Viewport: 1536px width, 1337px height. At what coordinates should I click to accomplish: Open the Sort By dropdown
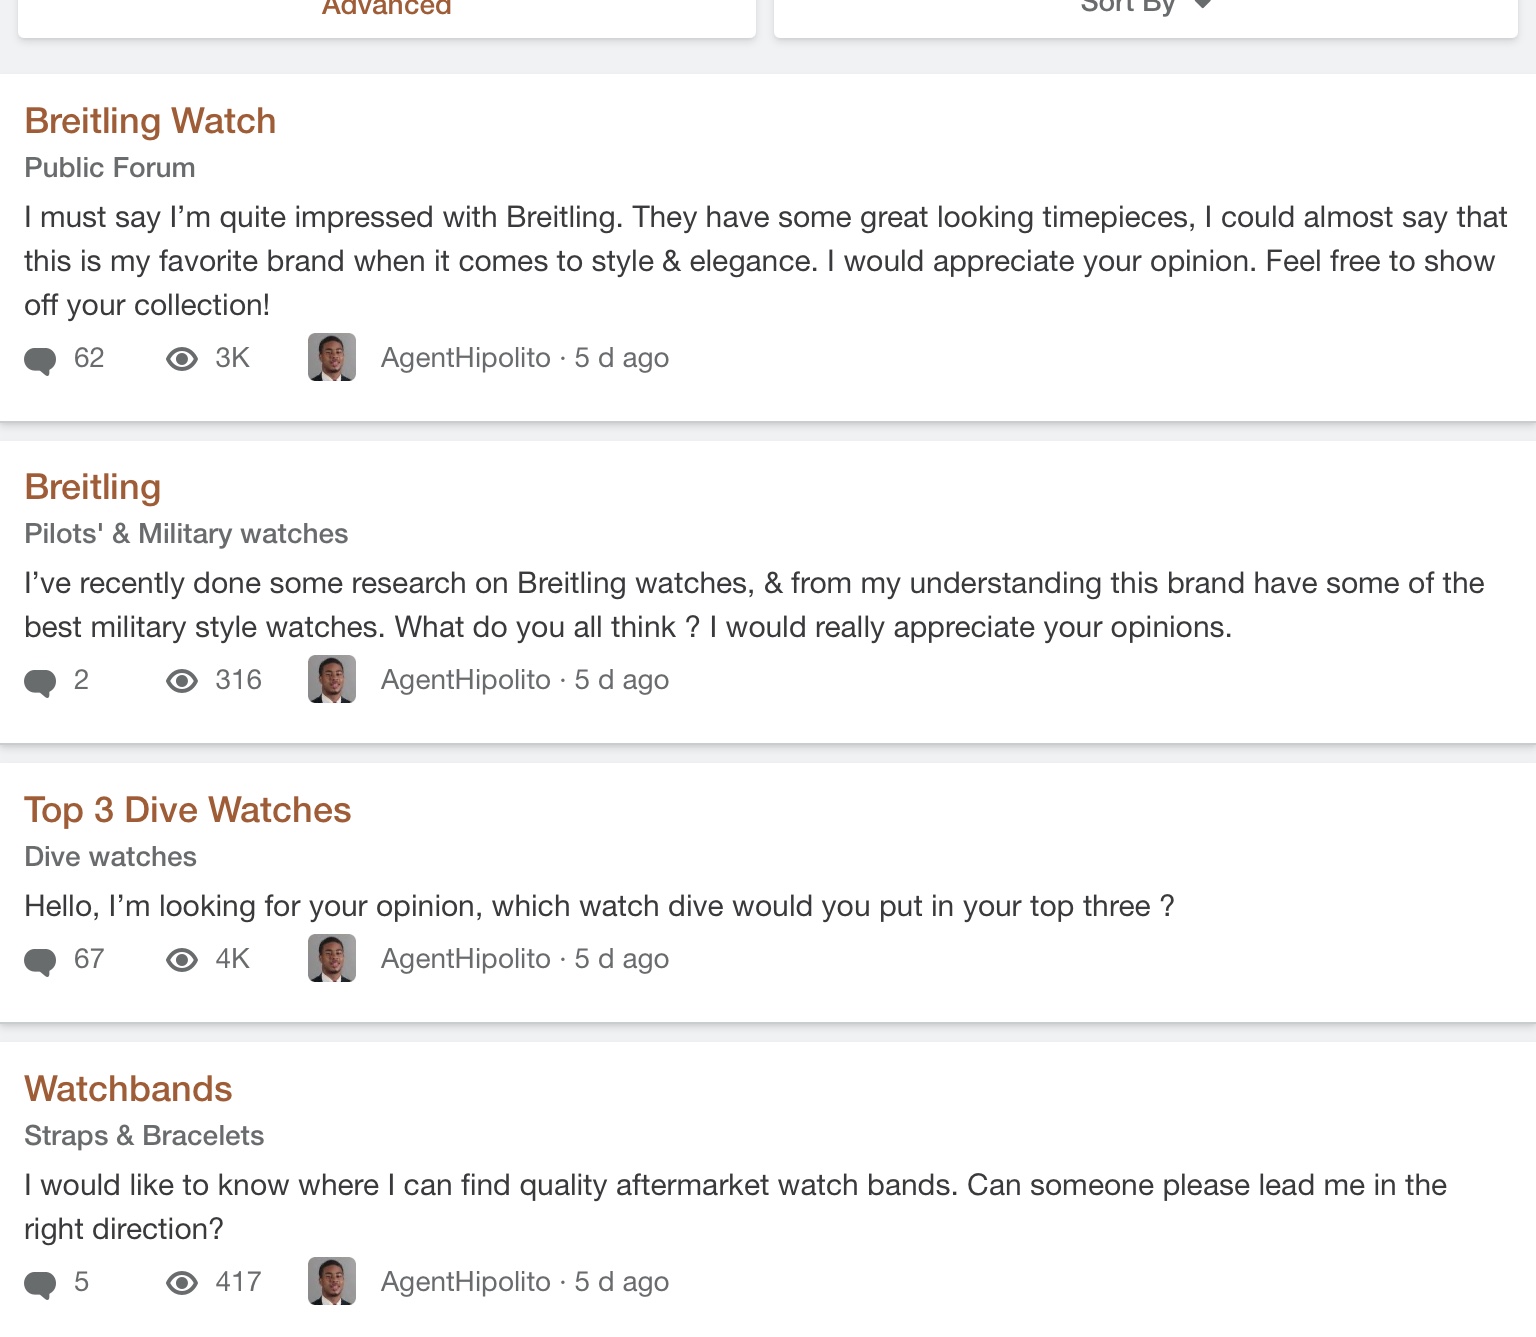click(1146, 10)
